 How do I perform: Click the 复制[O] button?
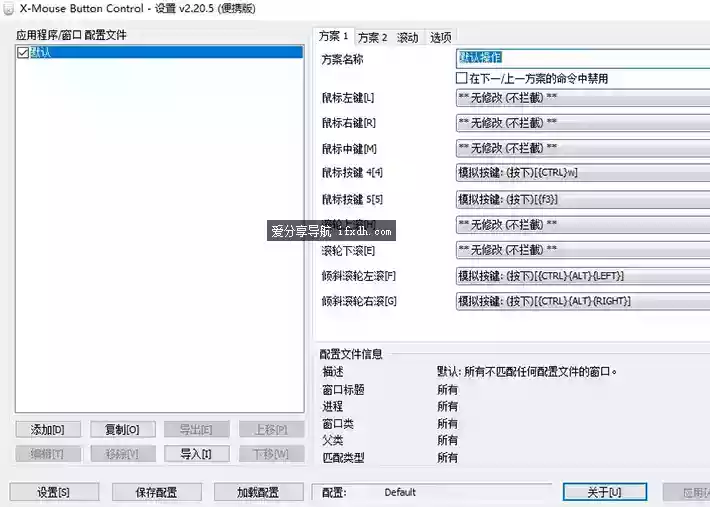pos(123,430)
